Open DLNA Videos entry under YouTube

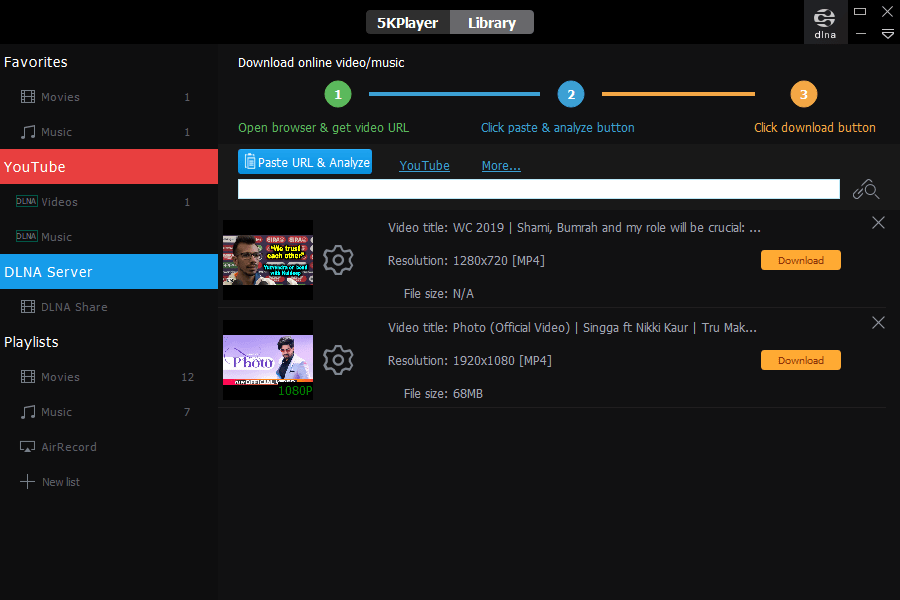click(x=109, y=202)
